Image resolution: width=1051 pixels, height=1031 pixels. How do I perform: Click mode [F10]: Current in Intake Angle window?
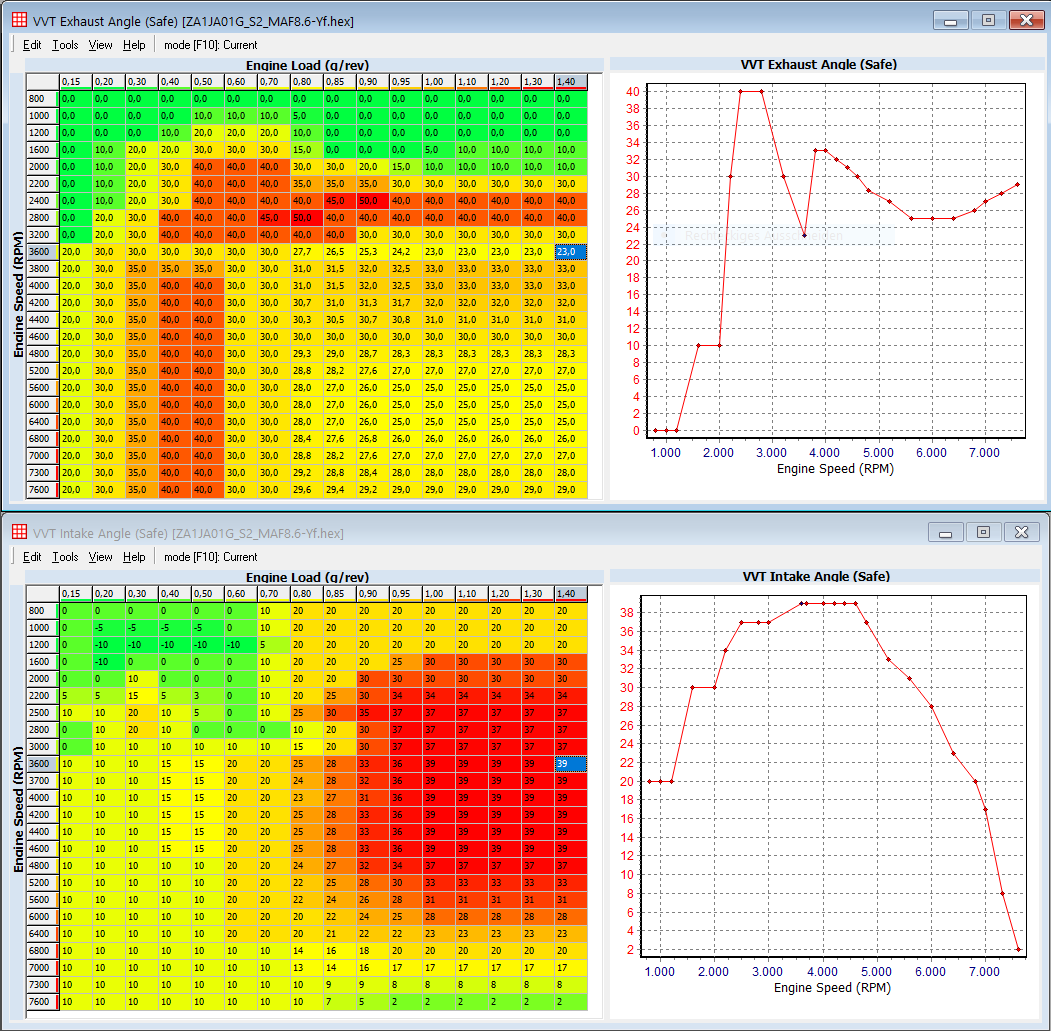coord(210,557)
